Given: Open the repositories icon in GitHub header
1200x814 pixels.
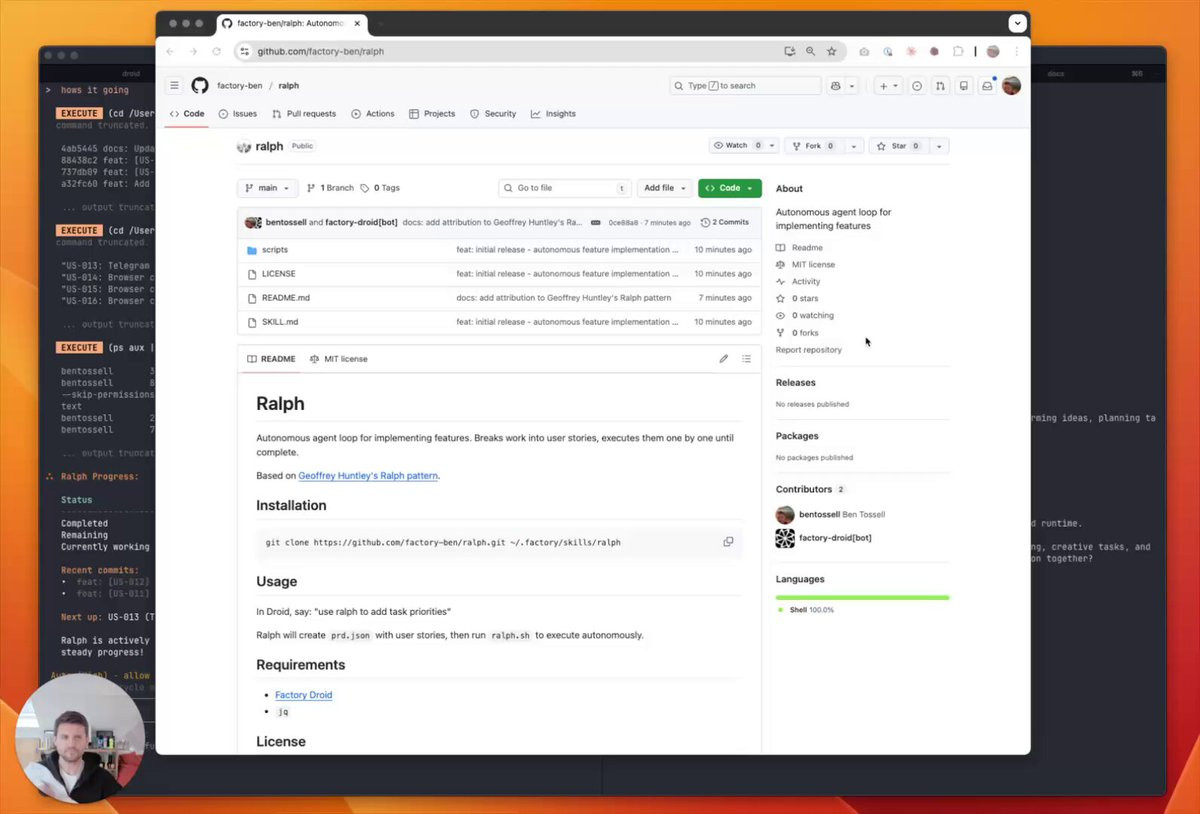Looking at the screenshot, I should pyautogui.click(x=964, y=86).
